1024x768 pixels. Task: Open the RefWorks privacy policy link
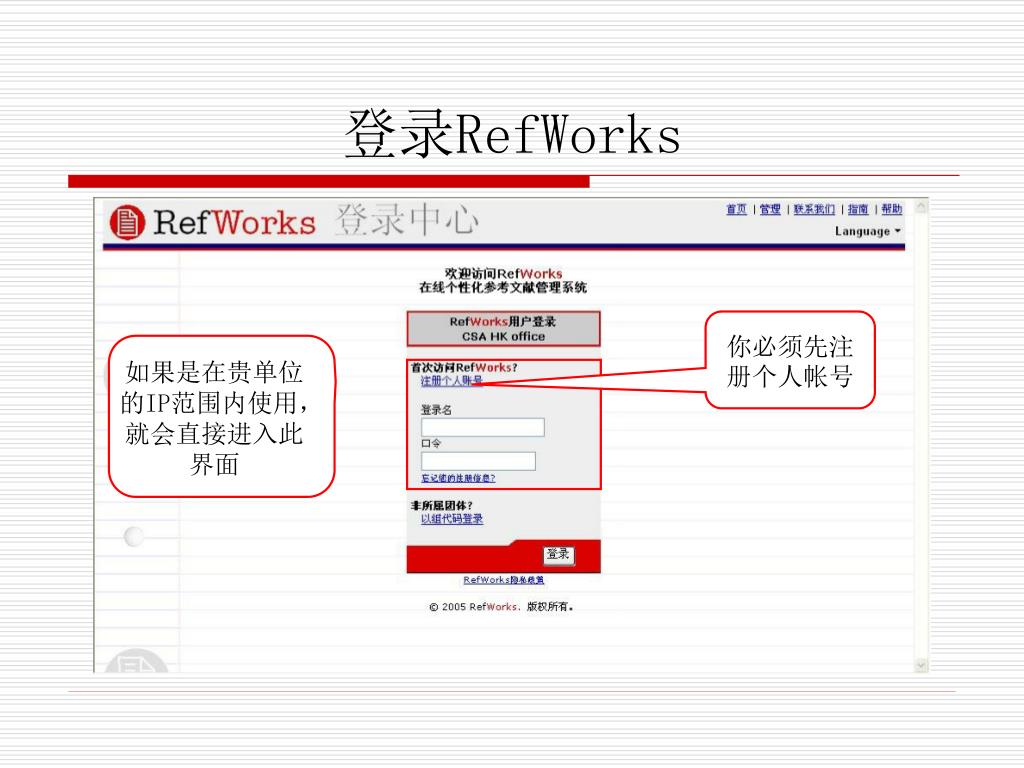tap(504, 580)
